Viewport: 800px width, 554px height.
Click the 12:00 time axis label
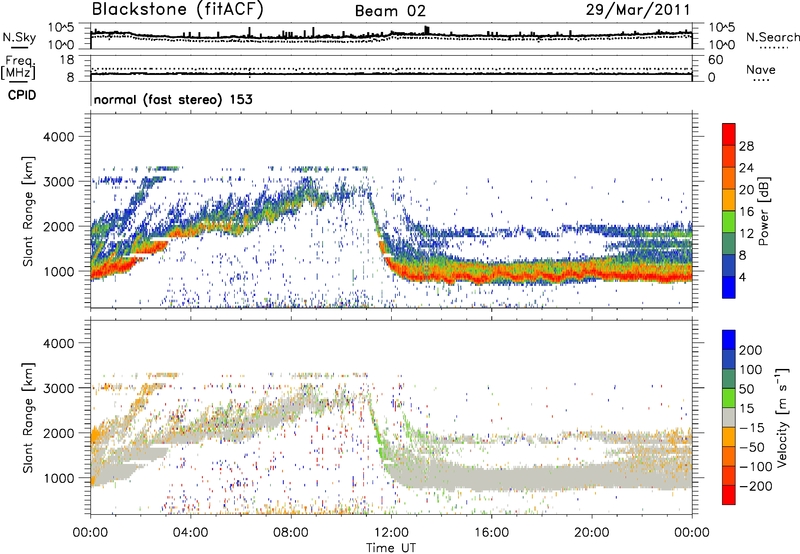pos(391,533)
